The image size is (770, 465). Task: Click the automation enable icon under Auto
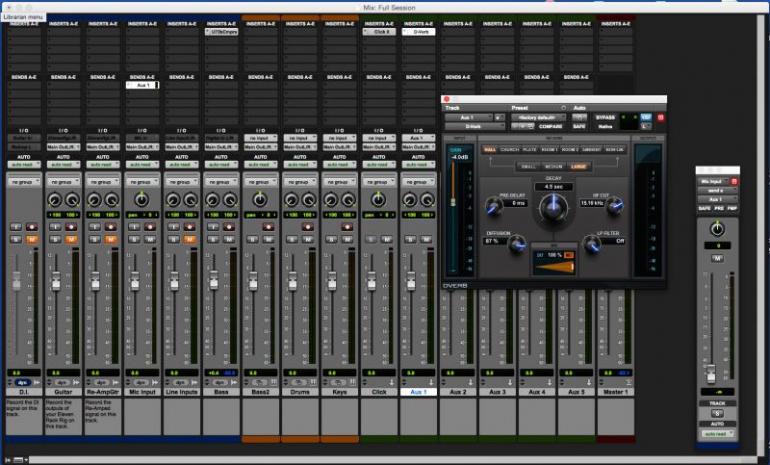point(579,117)
